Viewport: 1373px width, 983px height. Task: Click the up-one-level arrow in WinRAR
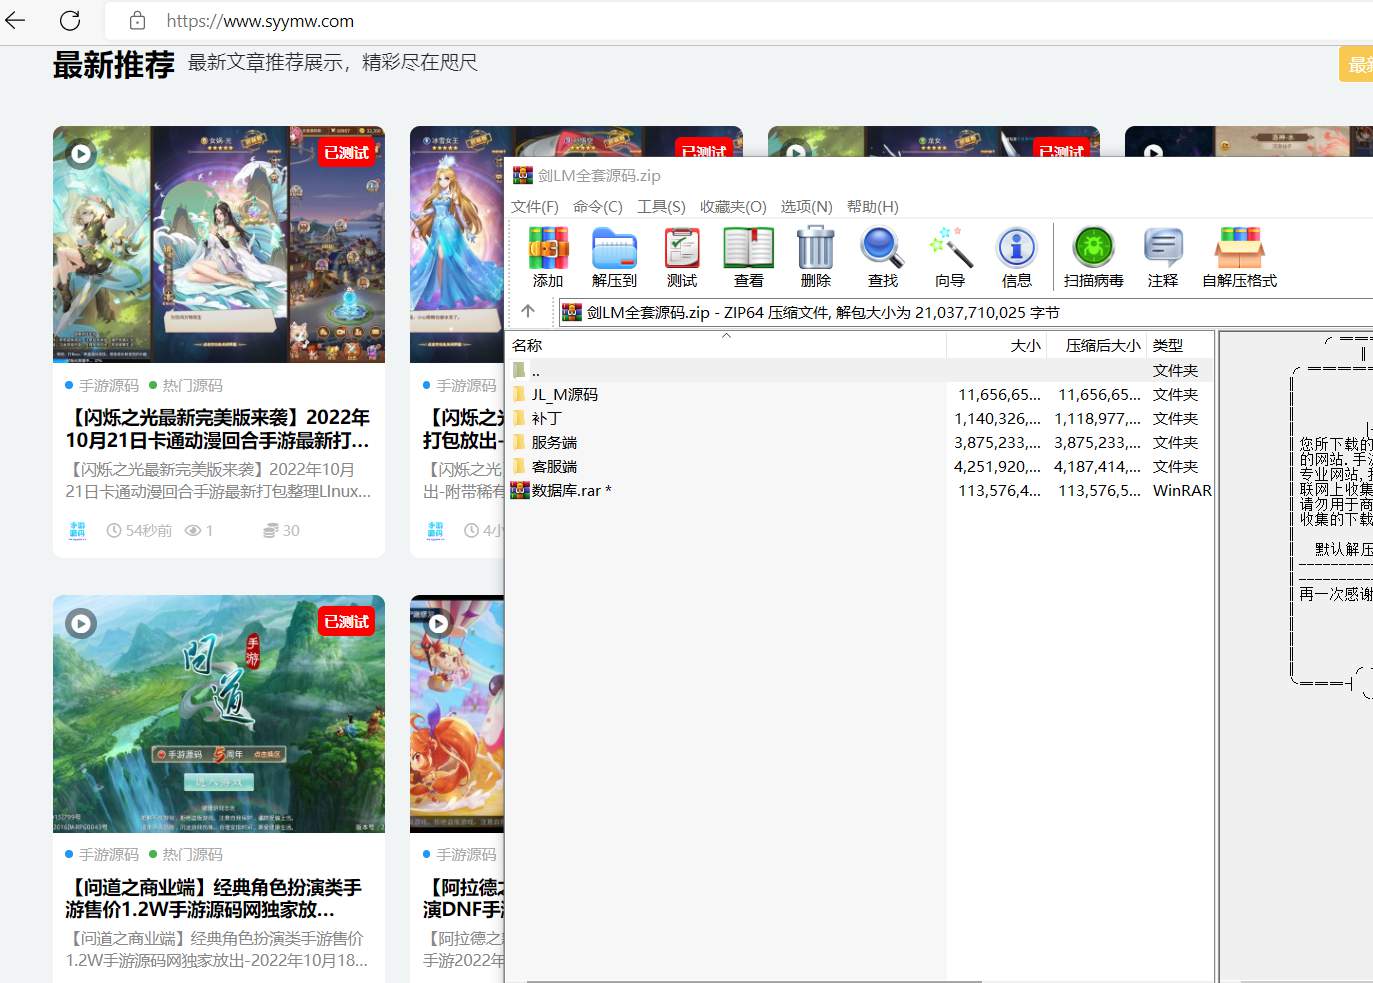click(528, 311)
